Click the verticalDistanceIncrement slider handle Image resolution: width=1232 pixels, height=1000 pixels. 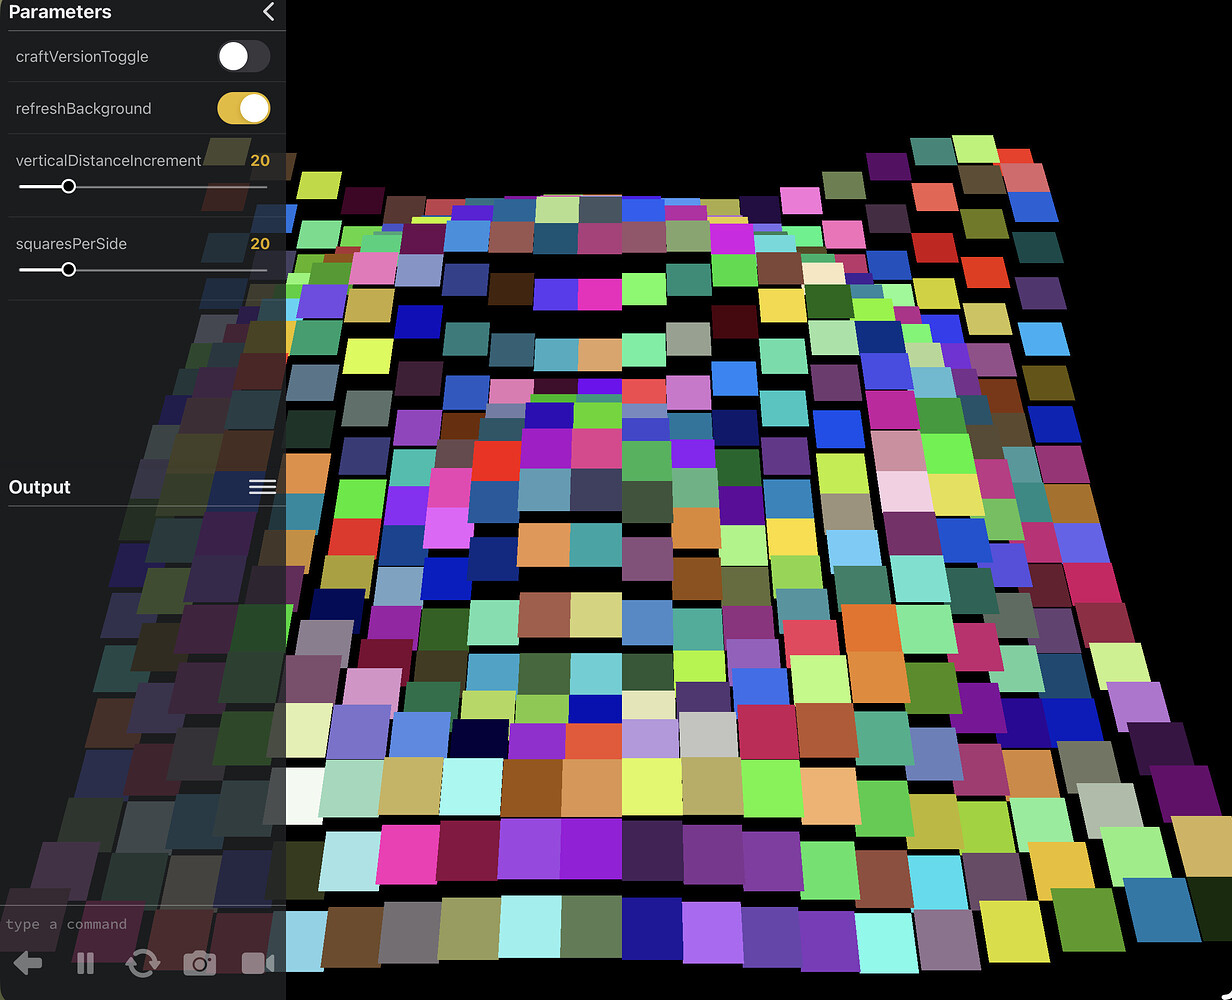click(x=68, y=186)
